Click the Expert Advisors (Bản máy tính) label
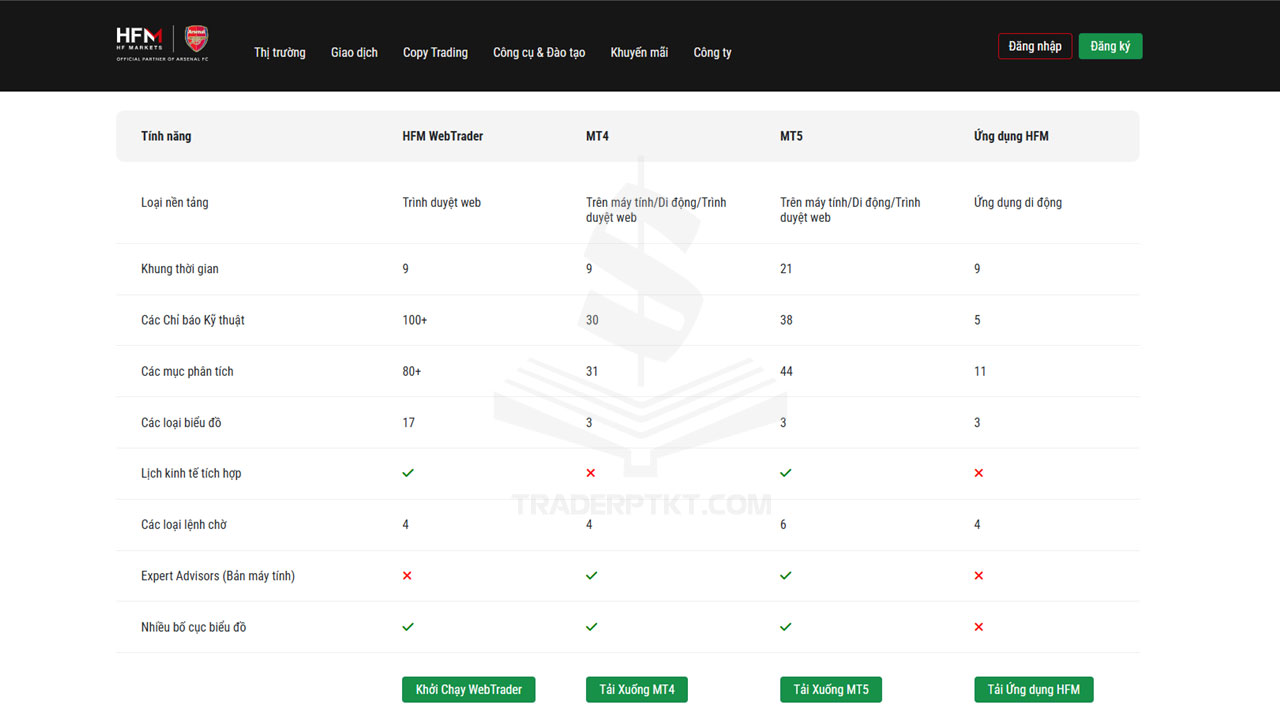Viewport: 1280px width, 720px height. click(218, 576)
